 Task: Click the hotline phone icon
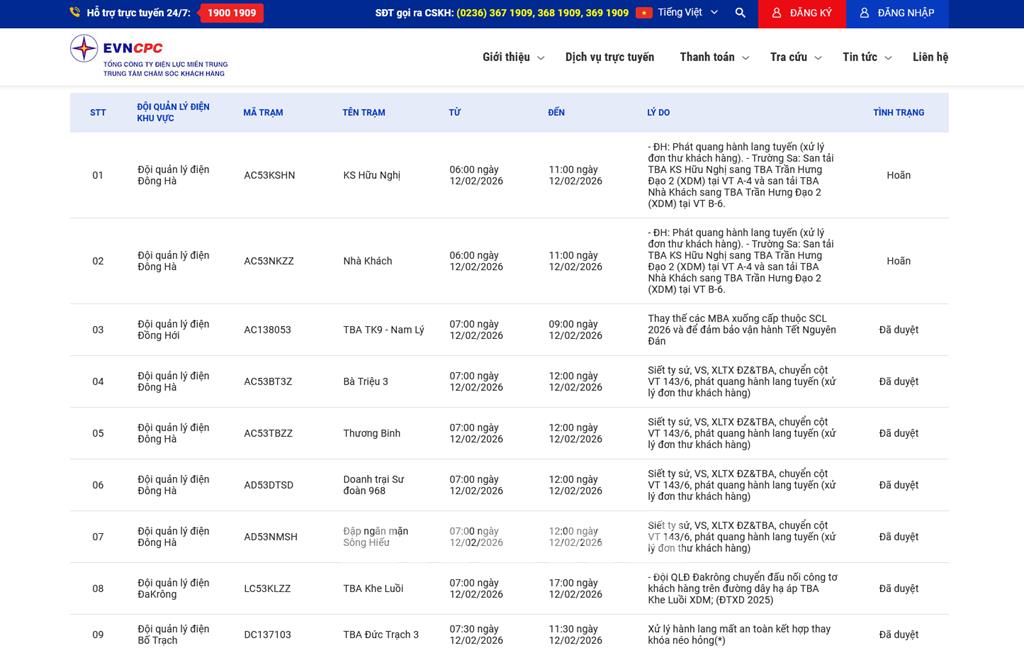click(x=75, y=13)
